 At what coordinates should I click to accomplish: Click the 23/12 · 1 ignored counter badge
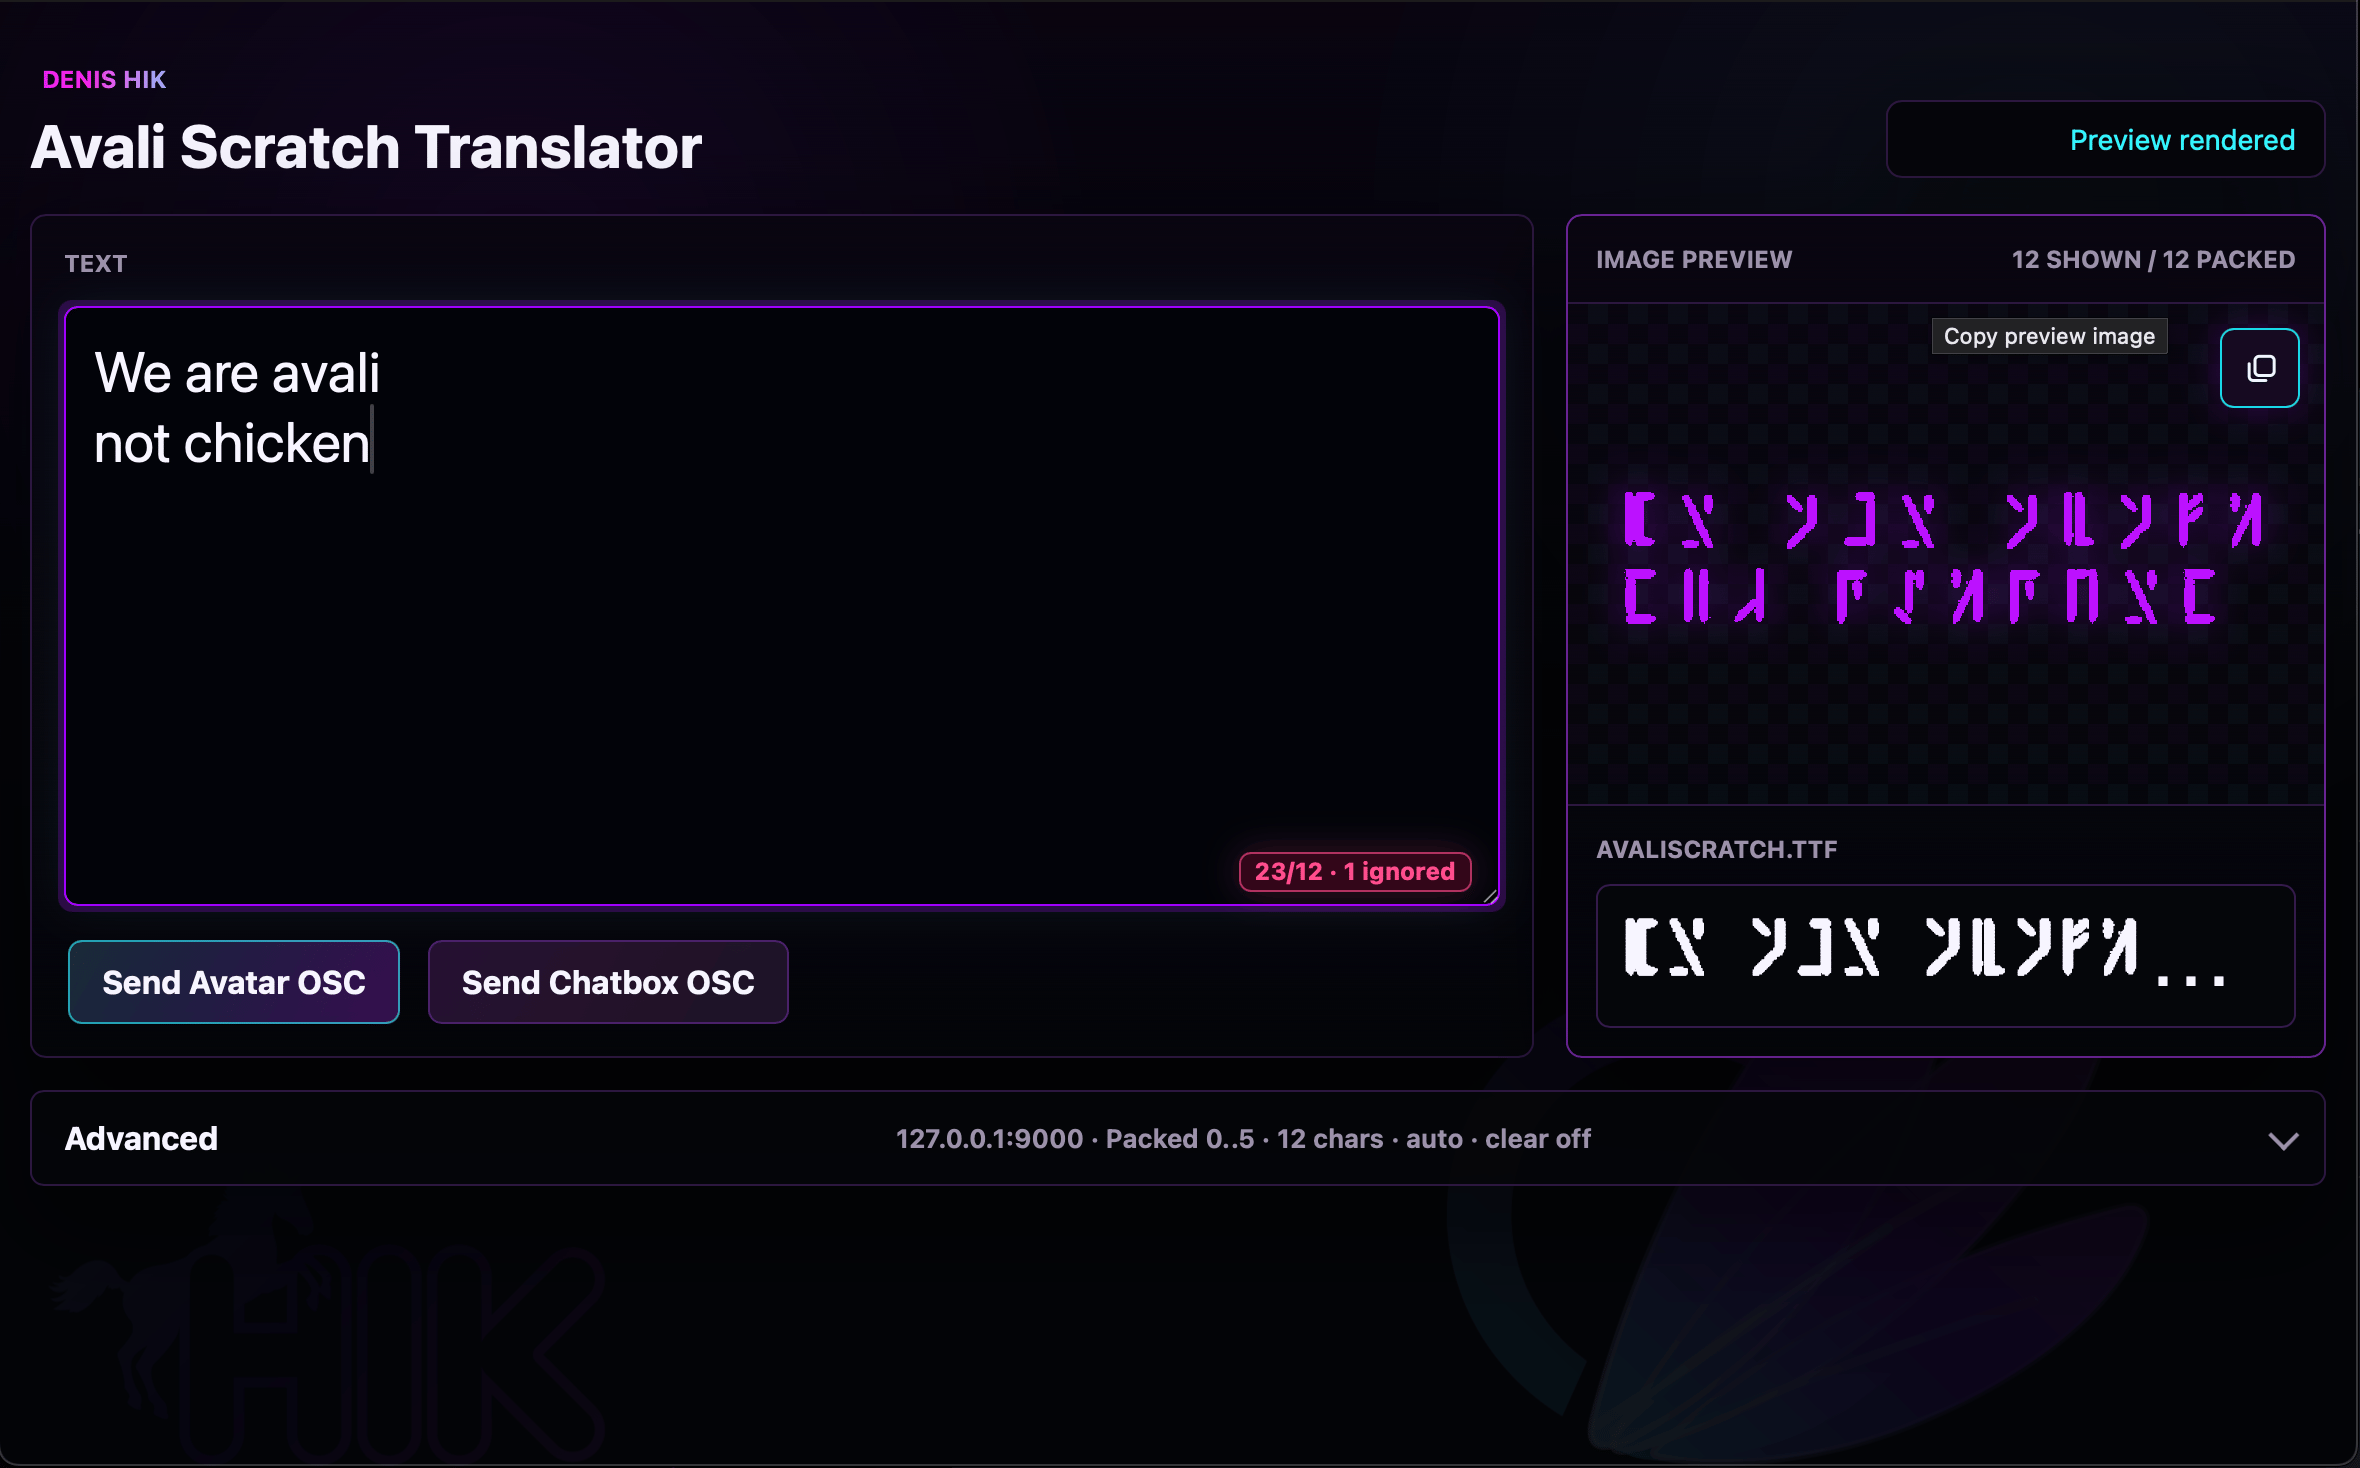click(1355, 871)
